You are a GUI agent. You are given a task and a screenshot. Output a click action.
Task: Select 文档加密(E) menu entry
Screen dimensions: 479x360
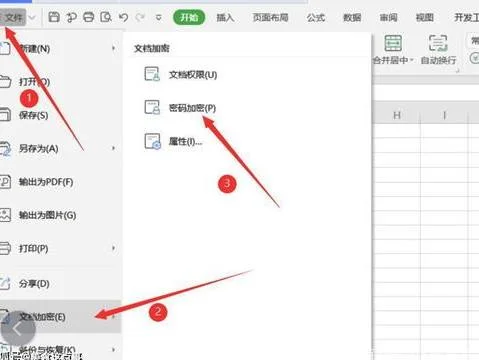pos(60,317)
